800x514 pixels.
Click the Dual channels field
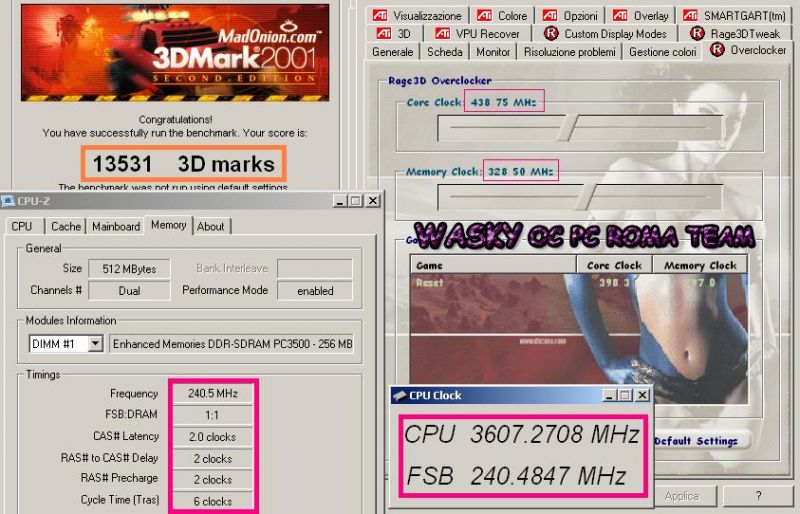[129, 290]
